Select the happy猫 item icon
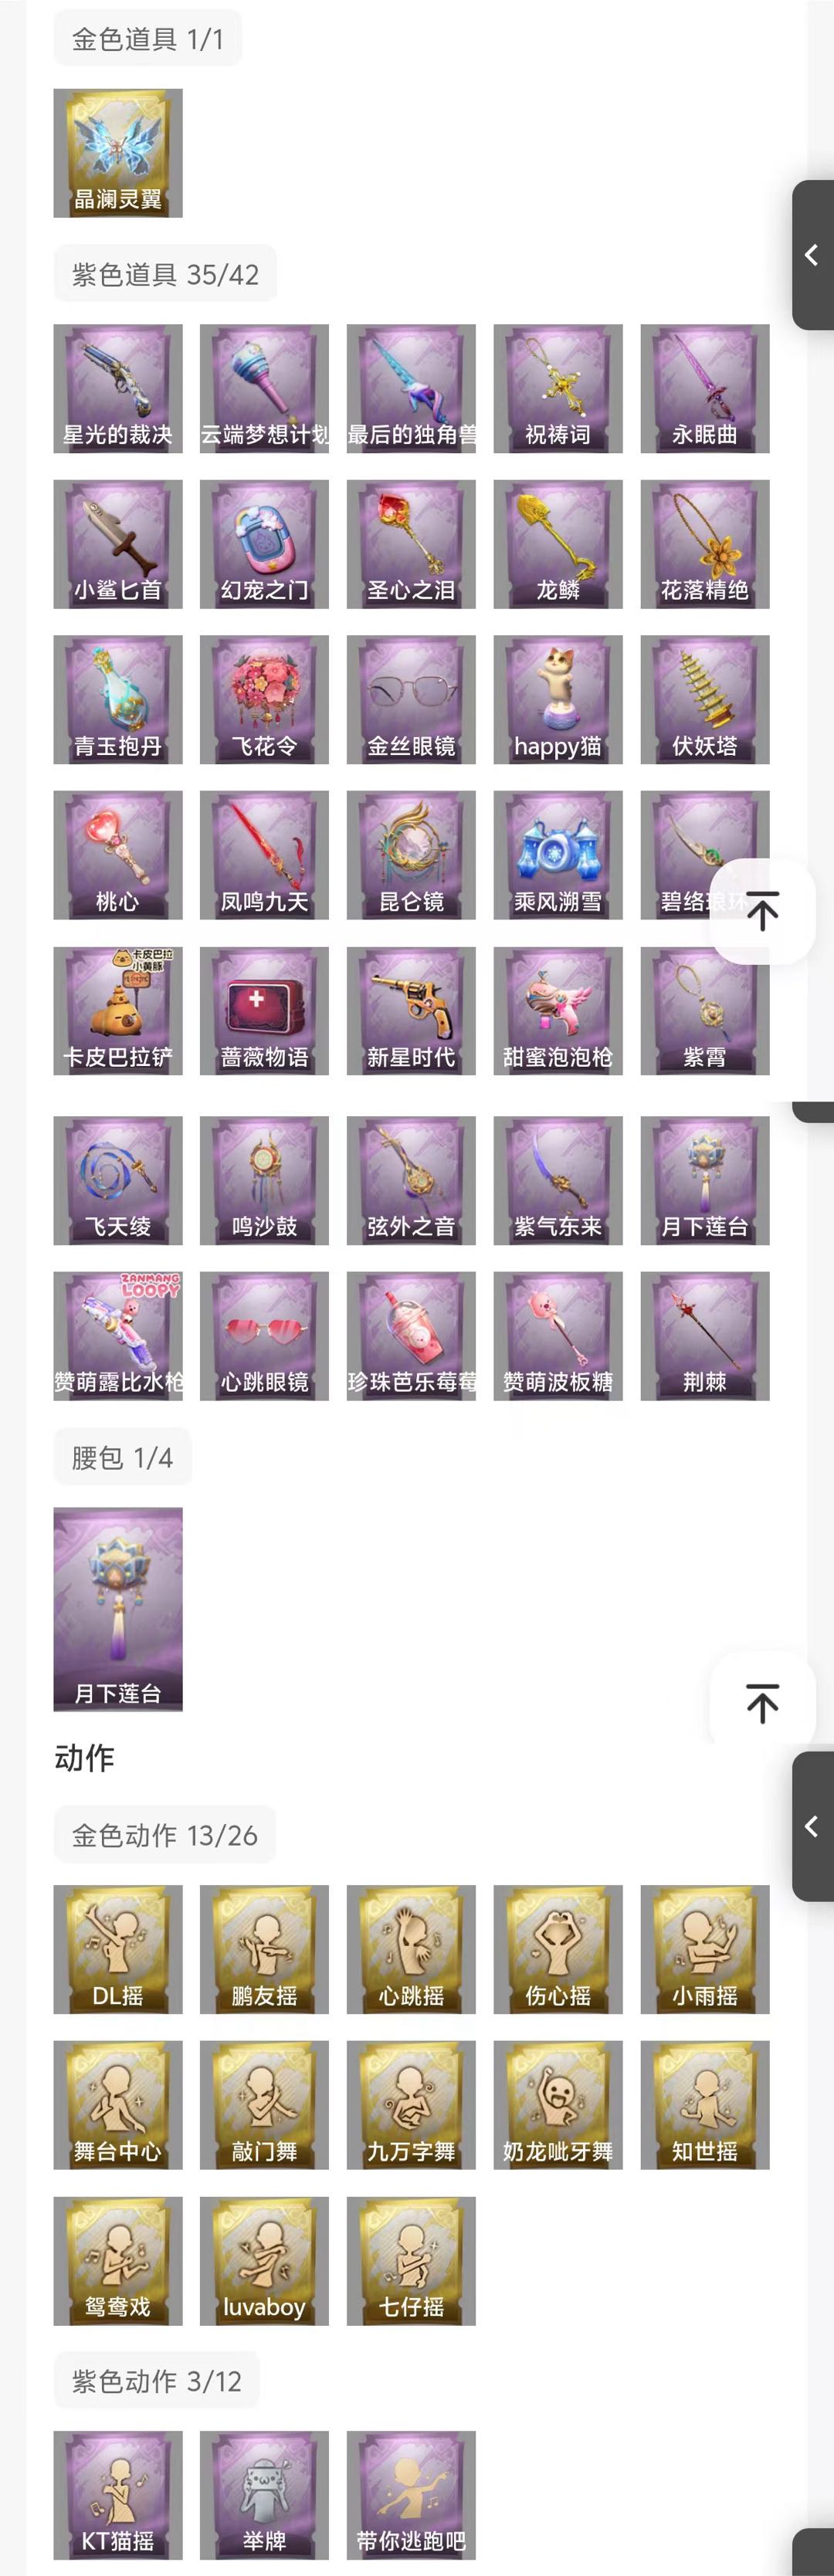The image size is (834, 2576). pos(558,700)
